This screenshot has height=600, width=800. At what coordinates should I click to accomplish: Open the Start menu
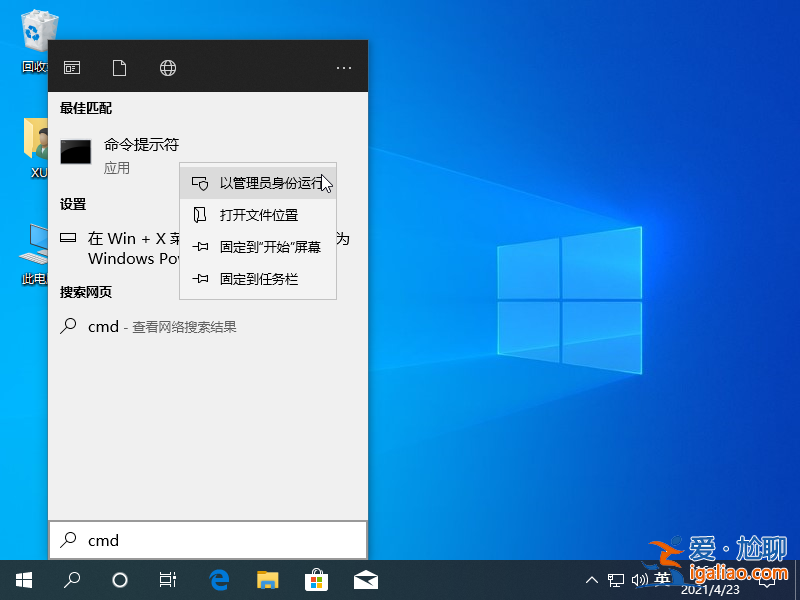pyautogui.click(x=23, y=578)
